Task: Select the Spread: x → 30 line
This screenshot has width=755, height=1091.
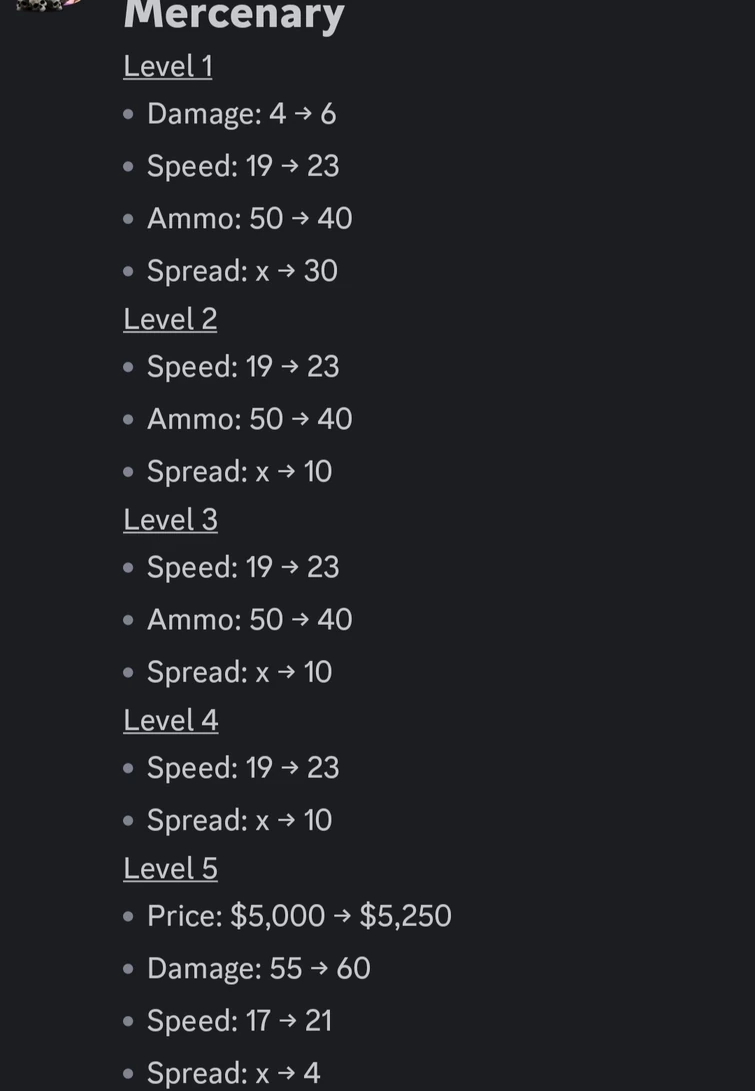Action: tap(242, 271)
